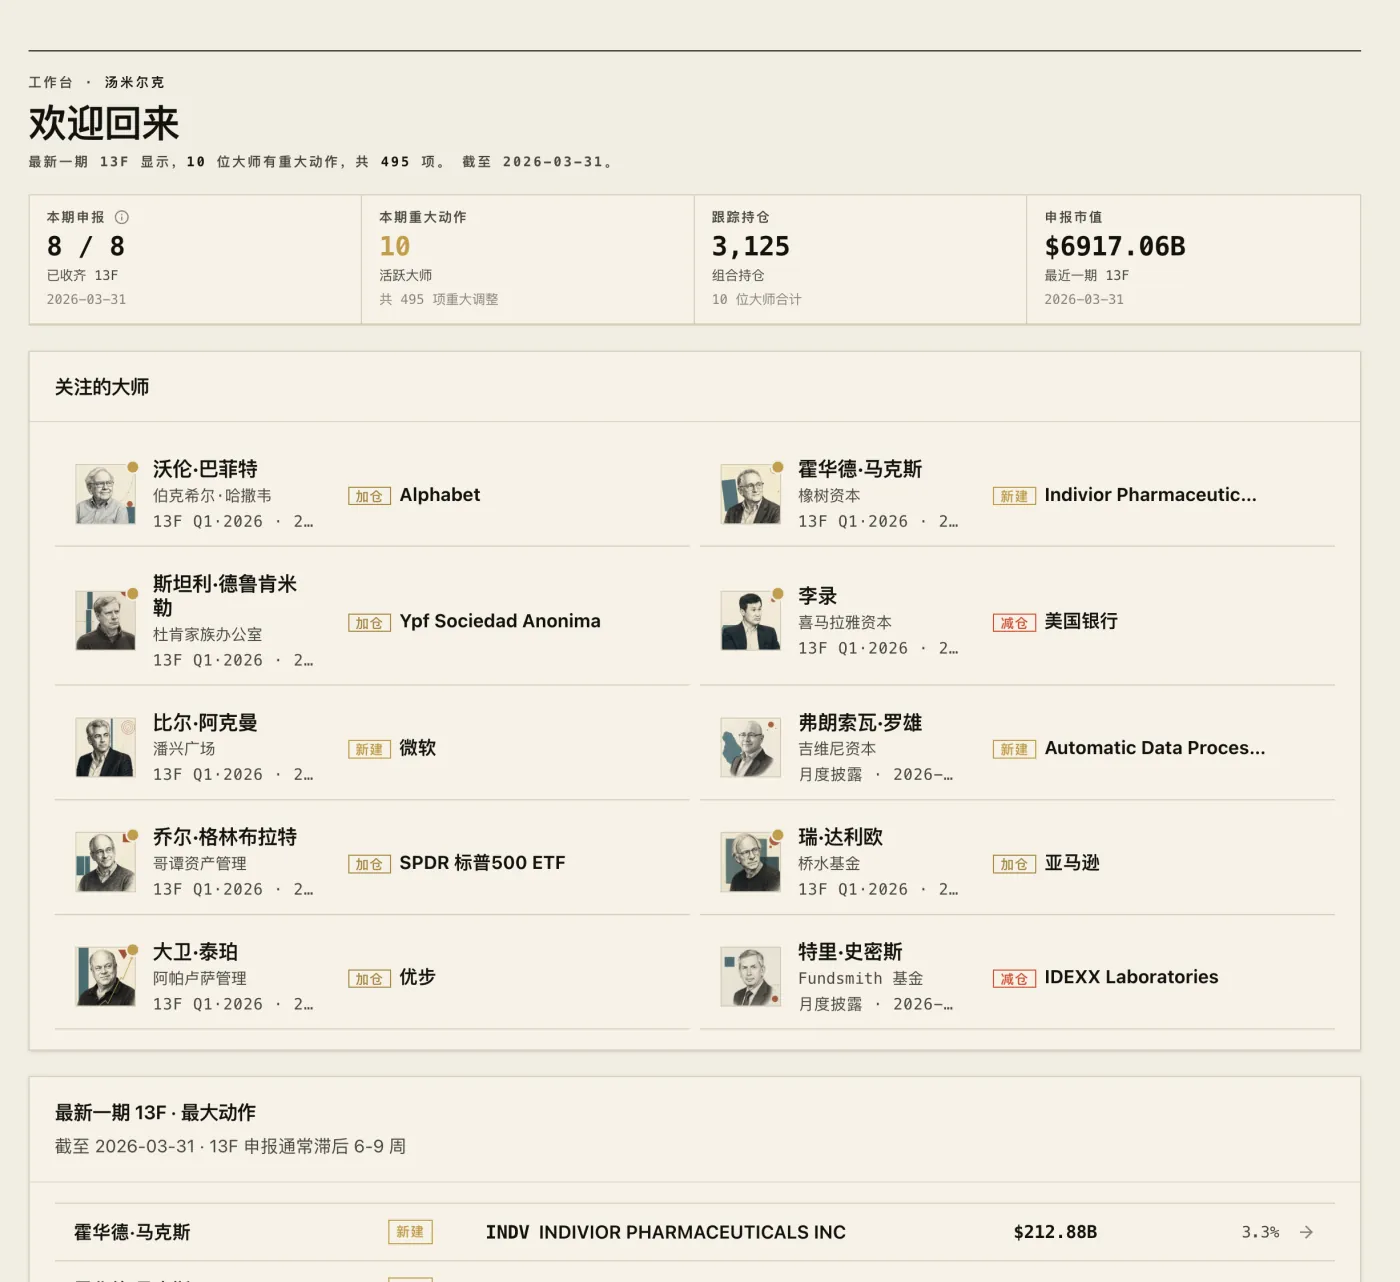Click 弗朗索瓦·罗雄's portrait thumbnail

[x=750, y=747]
